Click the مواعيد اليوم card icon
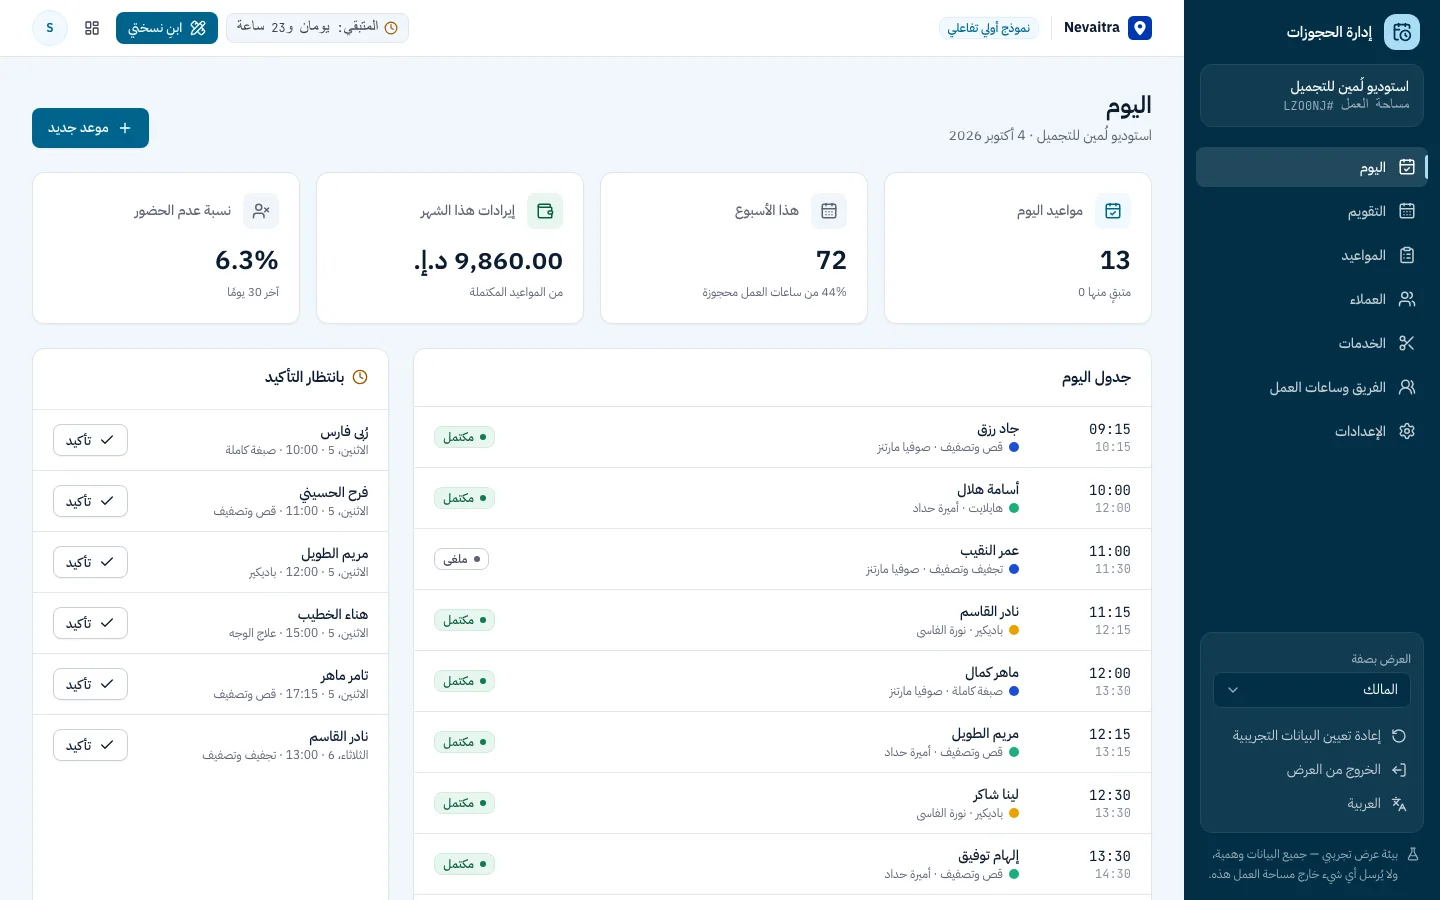This screenshot has height=900, width=1440. pyautogui.click(x=1113, y=211)
